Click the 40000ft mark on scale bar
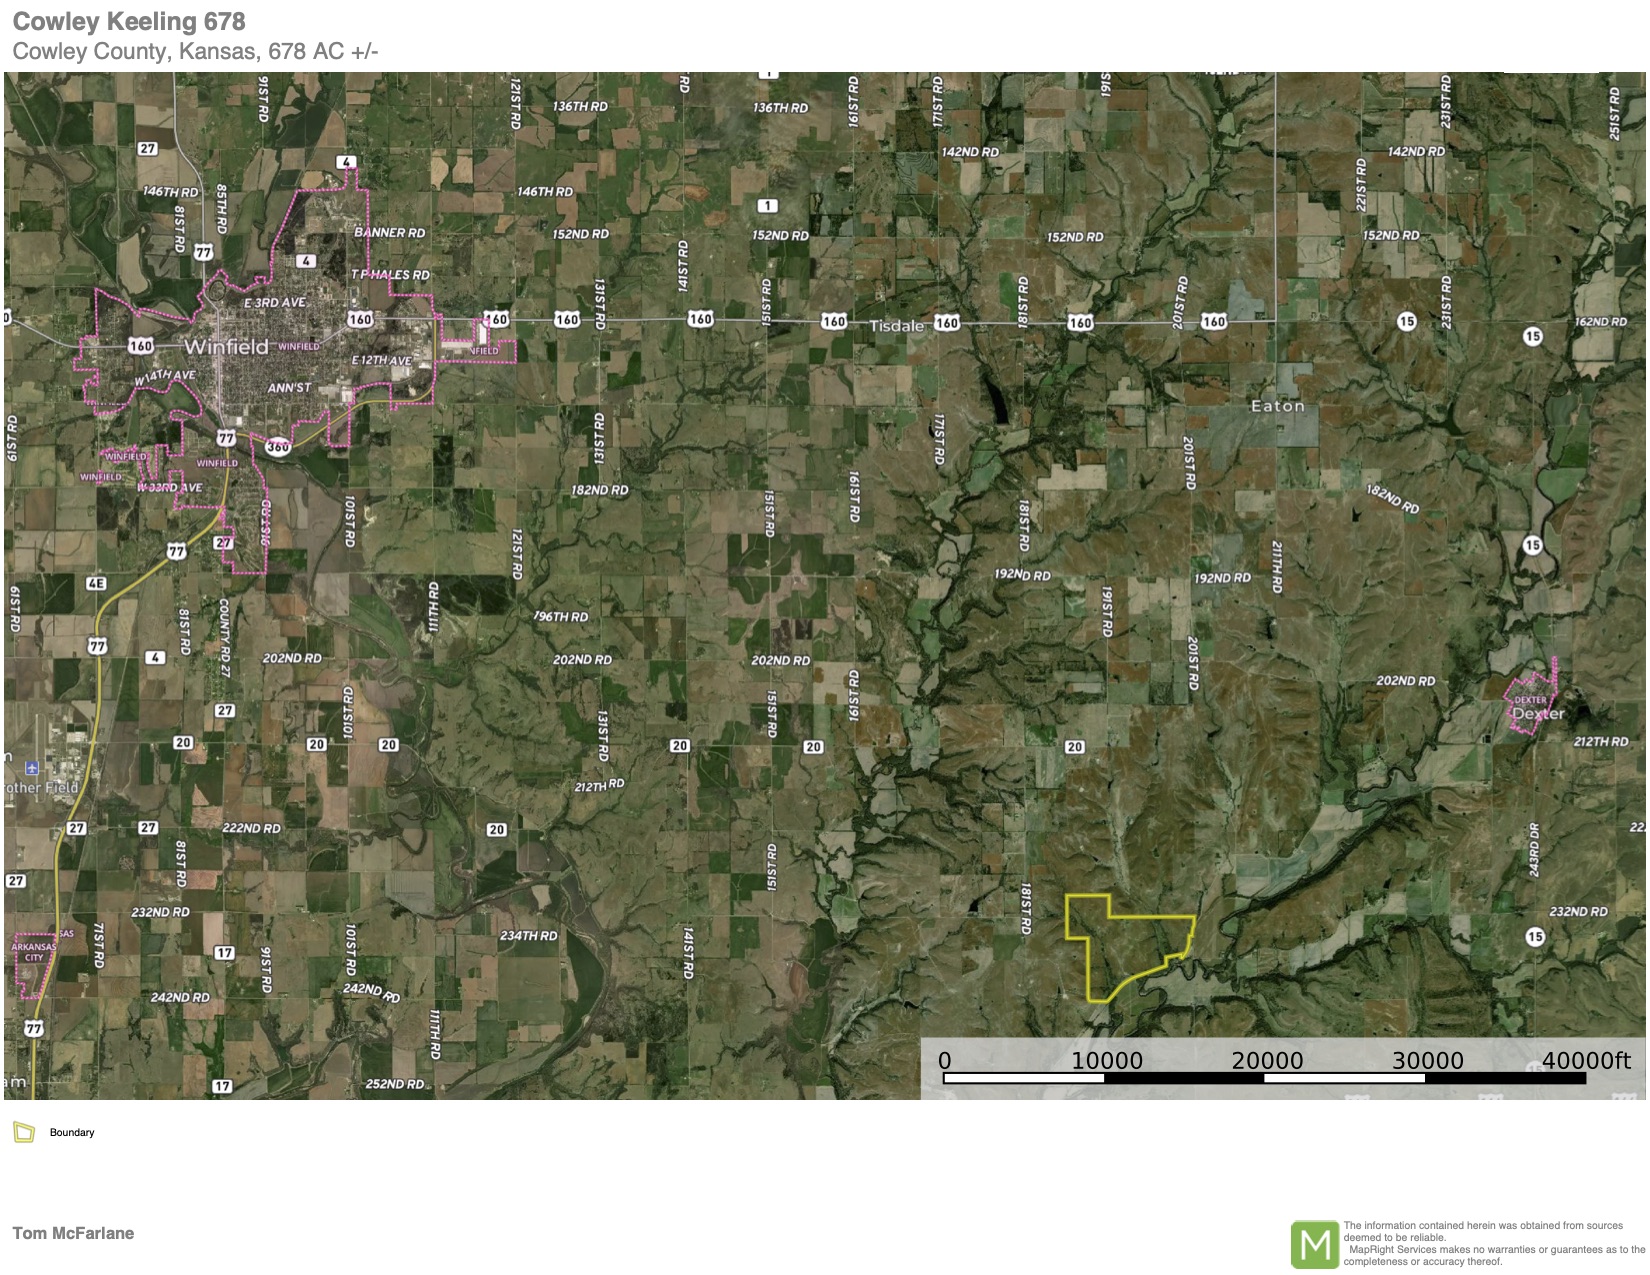This screenshot has height=1275, width=1650. 1585,1061
